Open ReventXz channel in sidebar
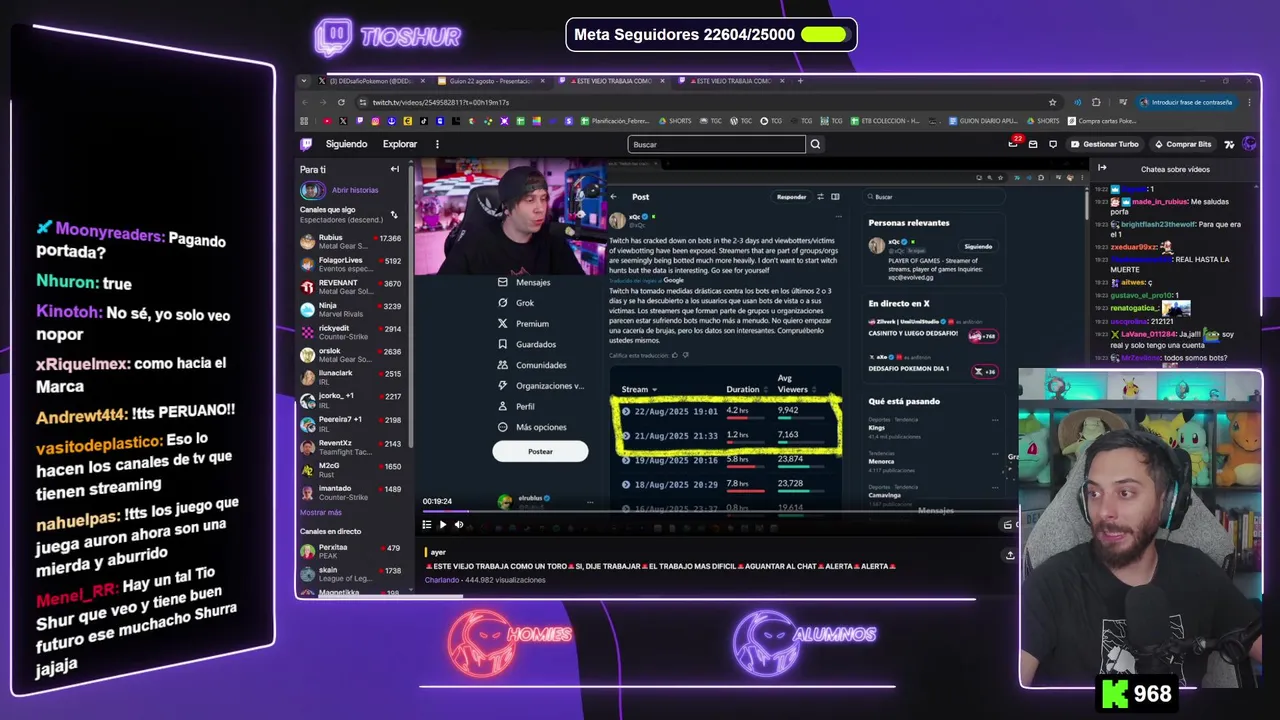 point(350,446)
